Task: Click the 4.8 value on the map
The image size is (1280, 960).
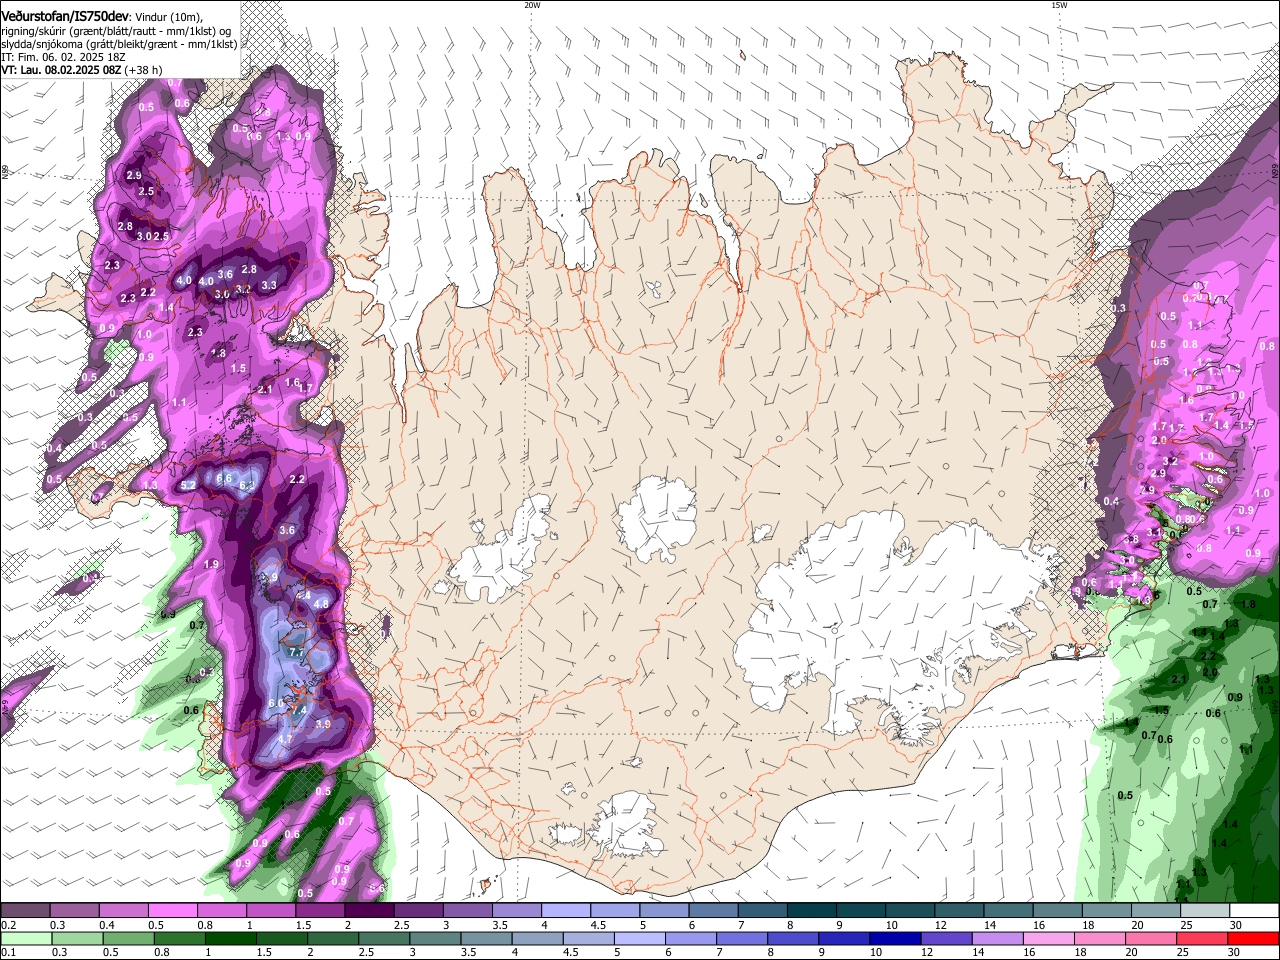Action: [321, 604]
